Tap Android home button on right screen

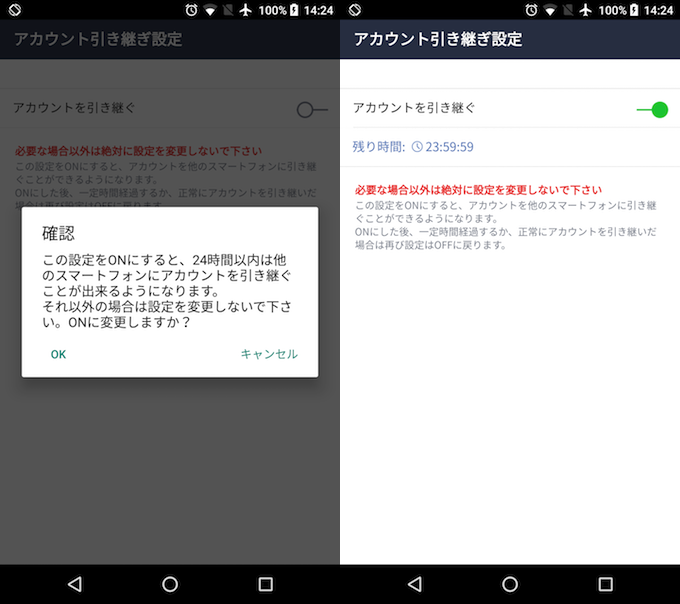click(x=510, y=584)
